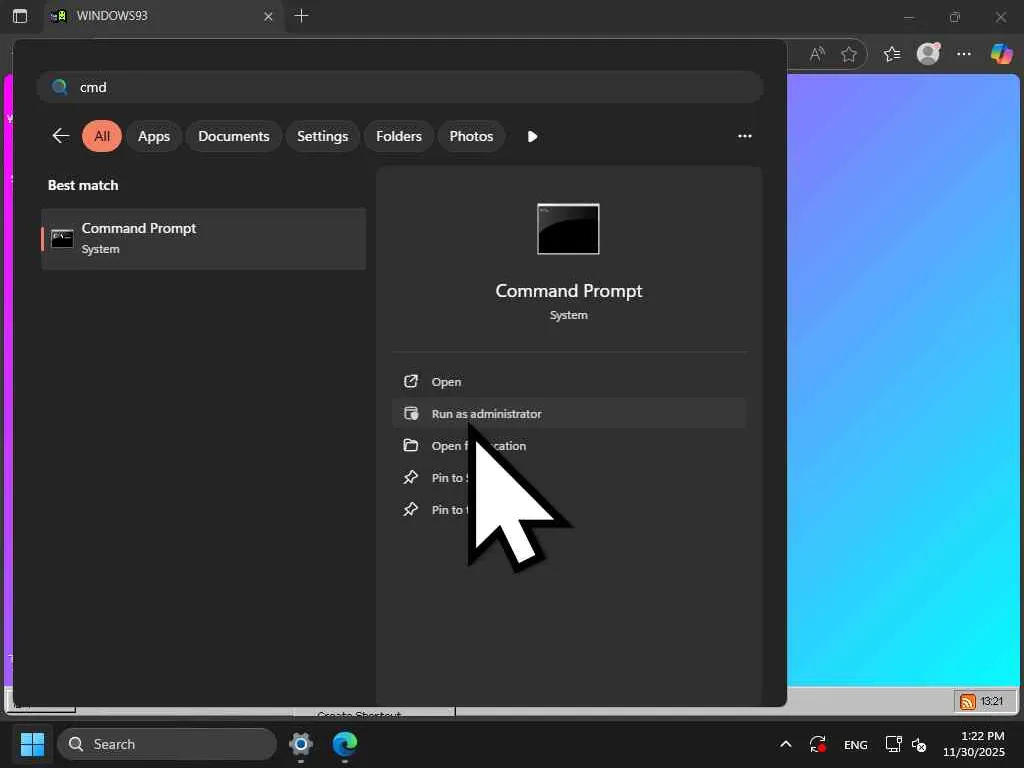1024x768 pixels.
Task: Click the Best match heading
Action: (83, 185)
